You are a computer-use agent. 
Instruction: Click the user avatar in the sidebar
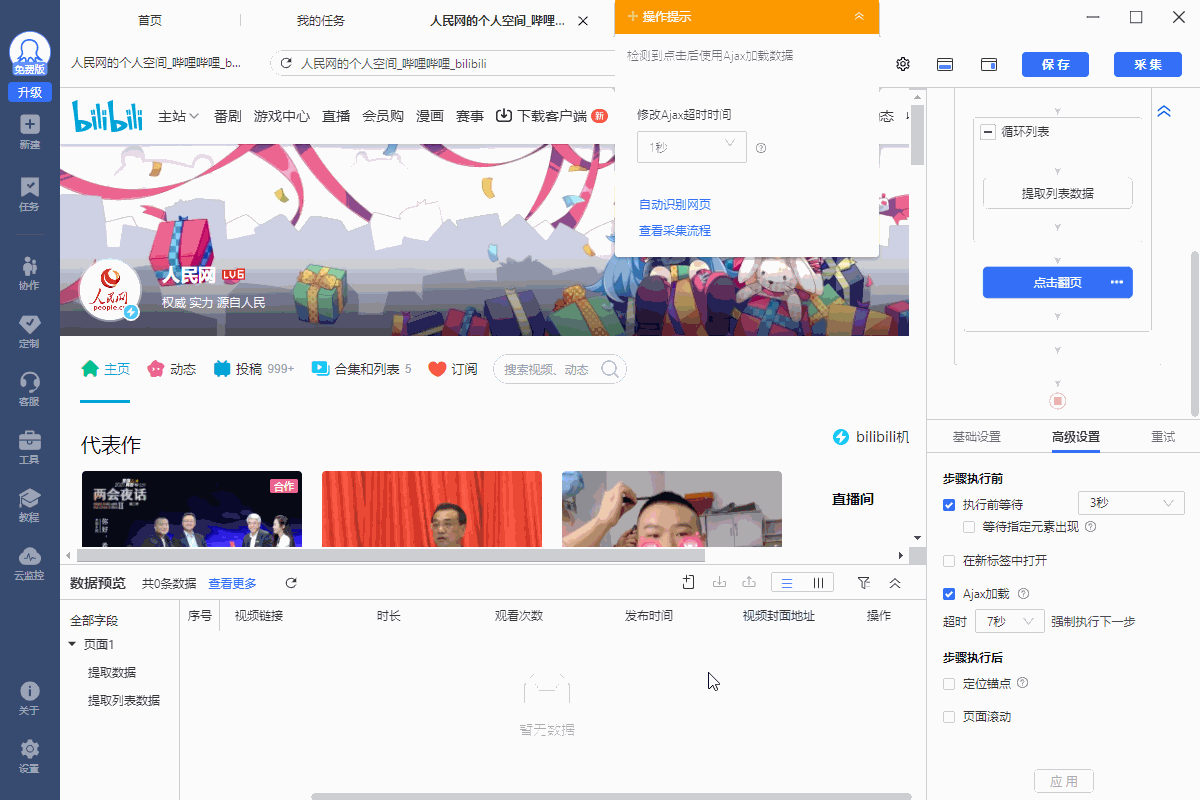point(30,52)
